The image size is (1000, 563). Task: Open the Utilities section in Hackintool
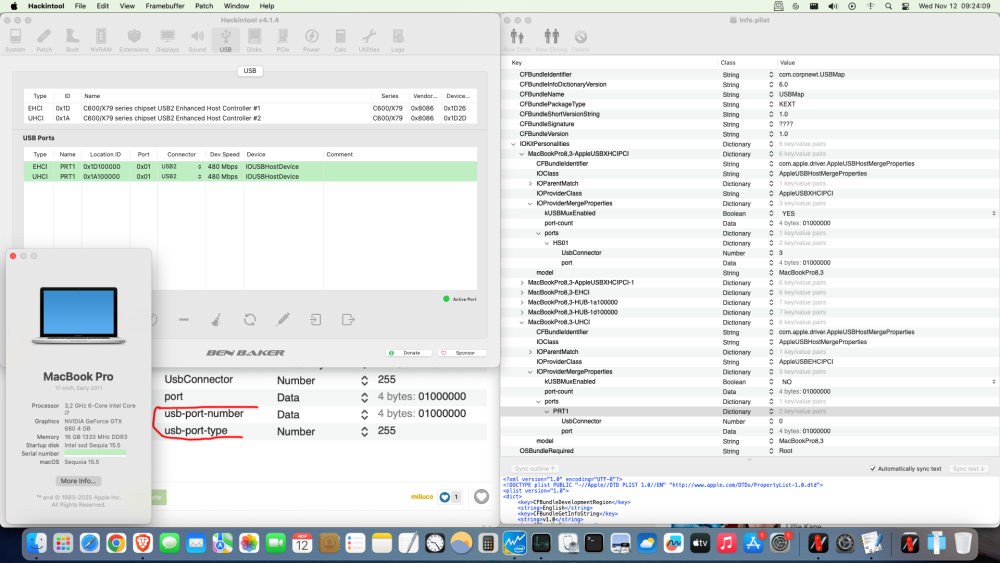click(x=369, y=40)
